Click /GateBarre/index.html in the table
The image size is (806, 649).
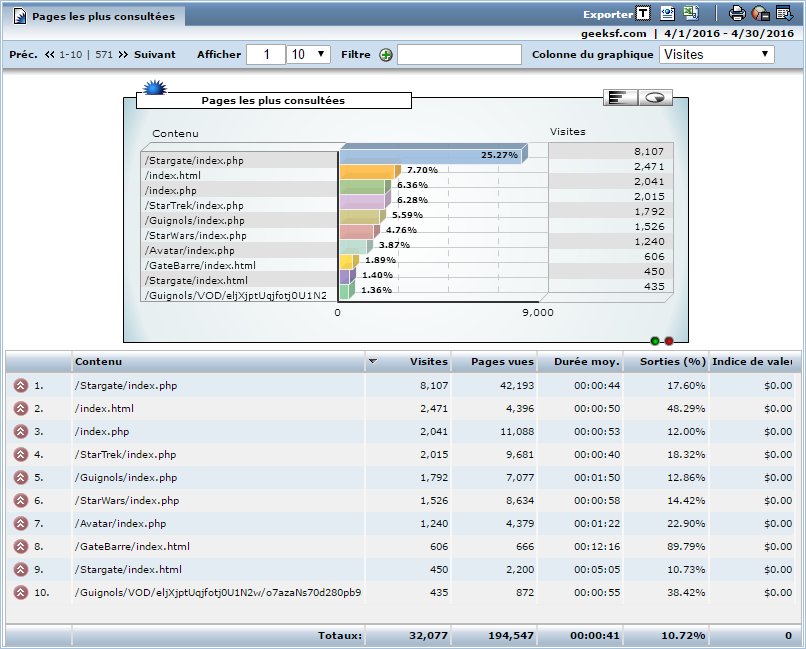click(132, 546)
